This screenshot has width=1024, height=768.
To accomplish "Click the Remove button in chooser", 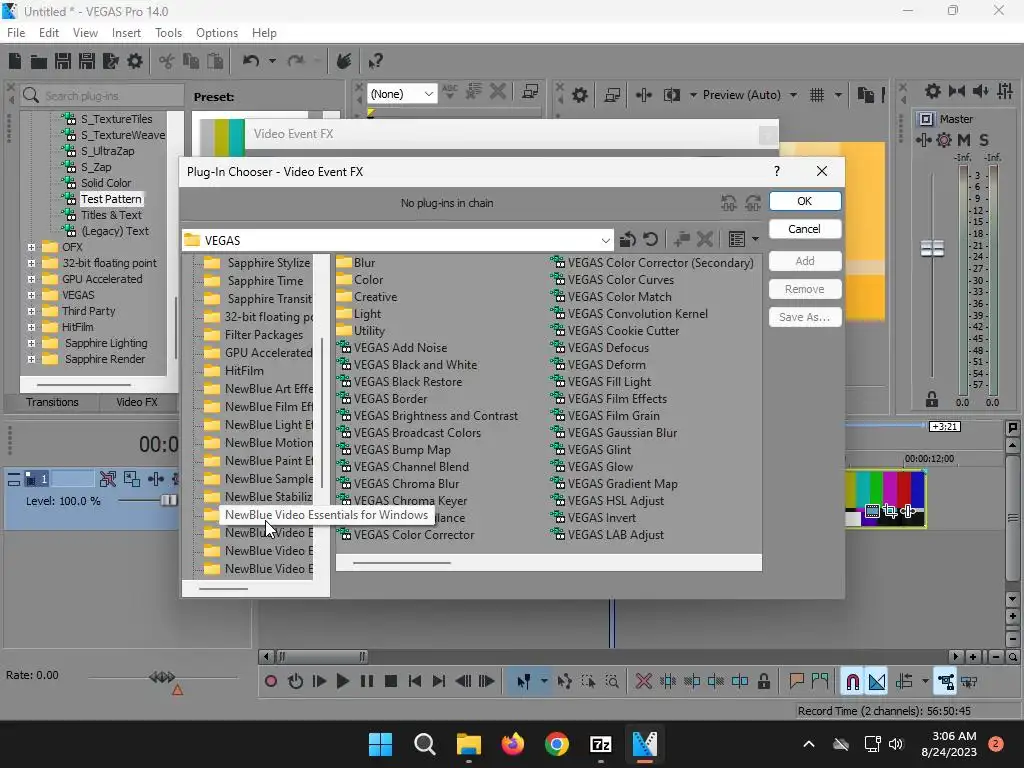I will (805, 289).
